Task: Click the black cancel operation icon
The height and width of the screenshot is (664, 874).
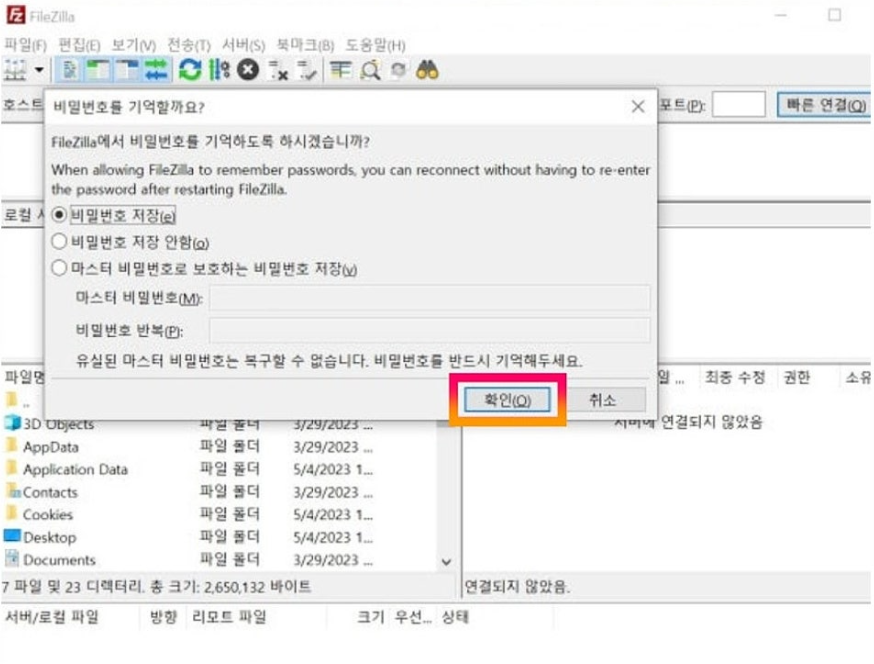Action: (248, 70)
